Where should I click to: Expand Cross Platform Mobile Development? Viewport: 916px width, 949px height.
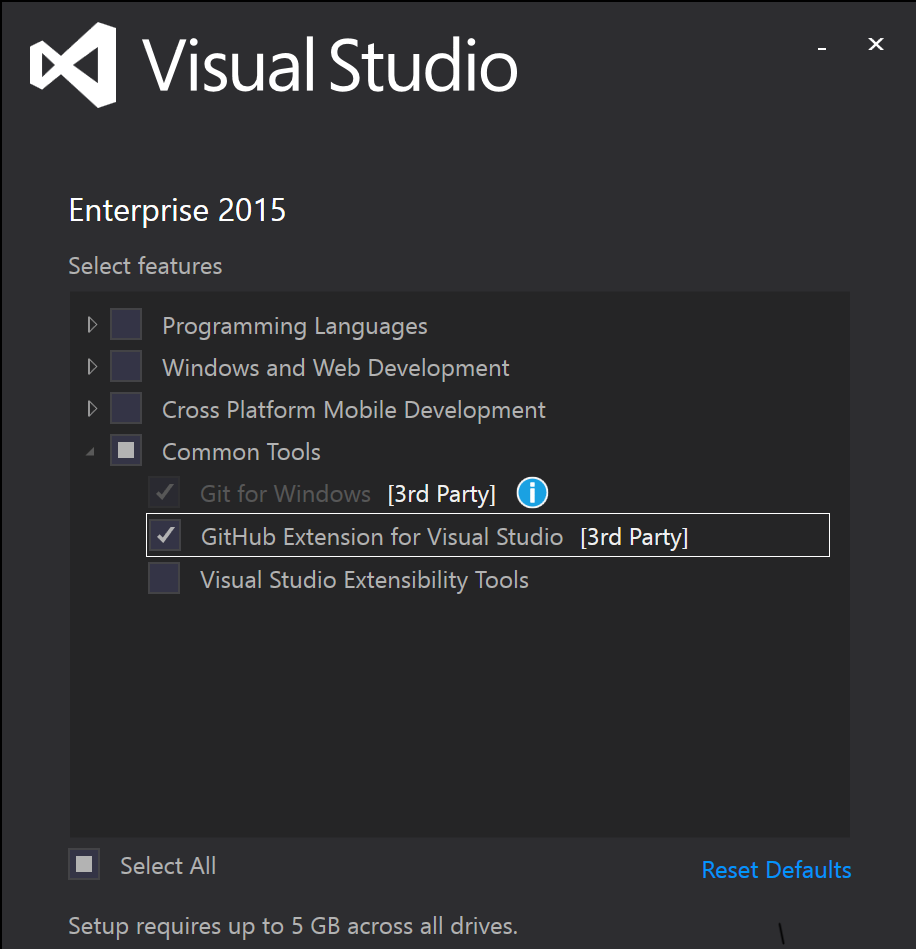[x=90, y=408]
